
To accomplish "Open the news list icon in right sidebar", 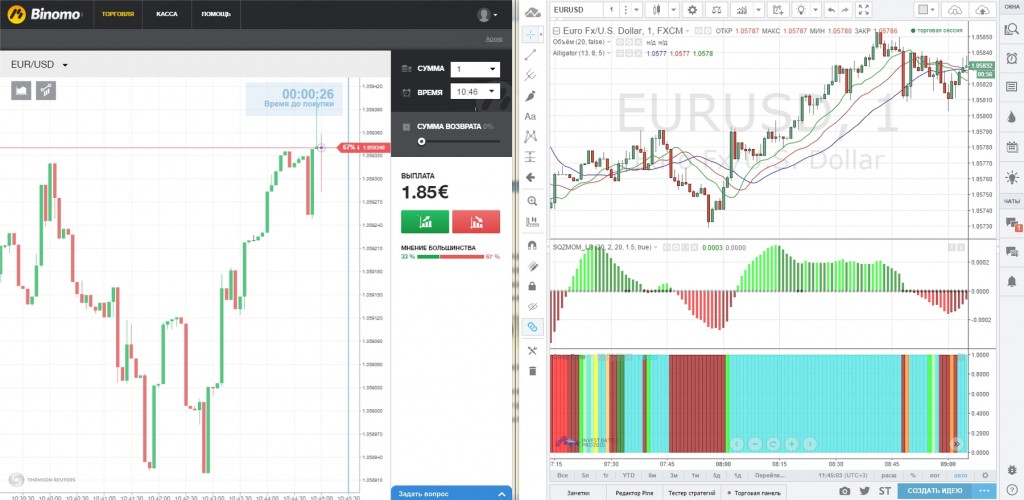I will pyautogui.click(x=1012, y=86).
